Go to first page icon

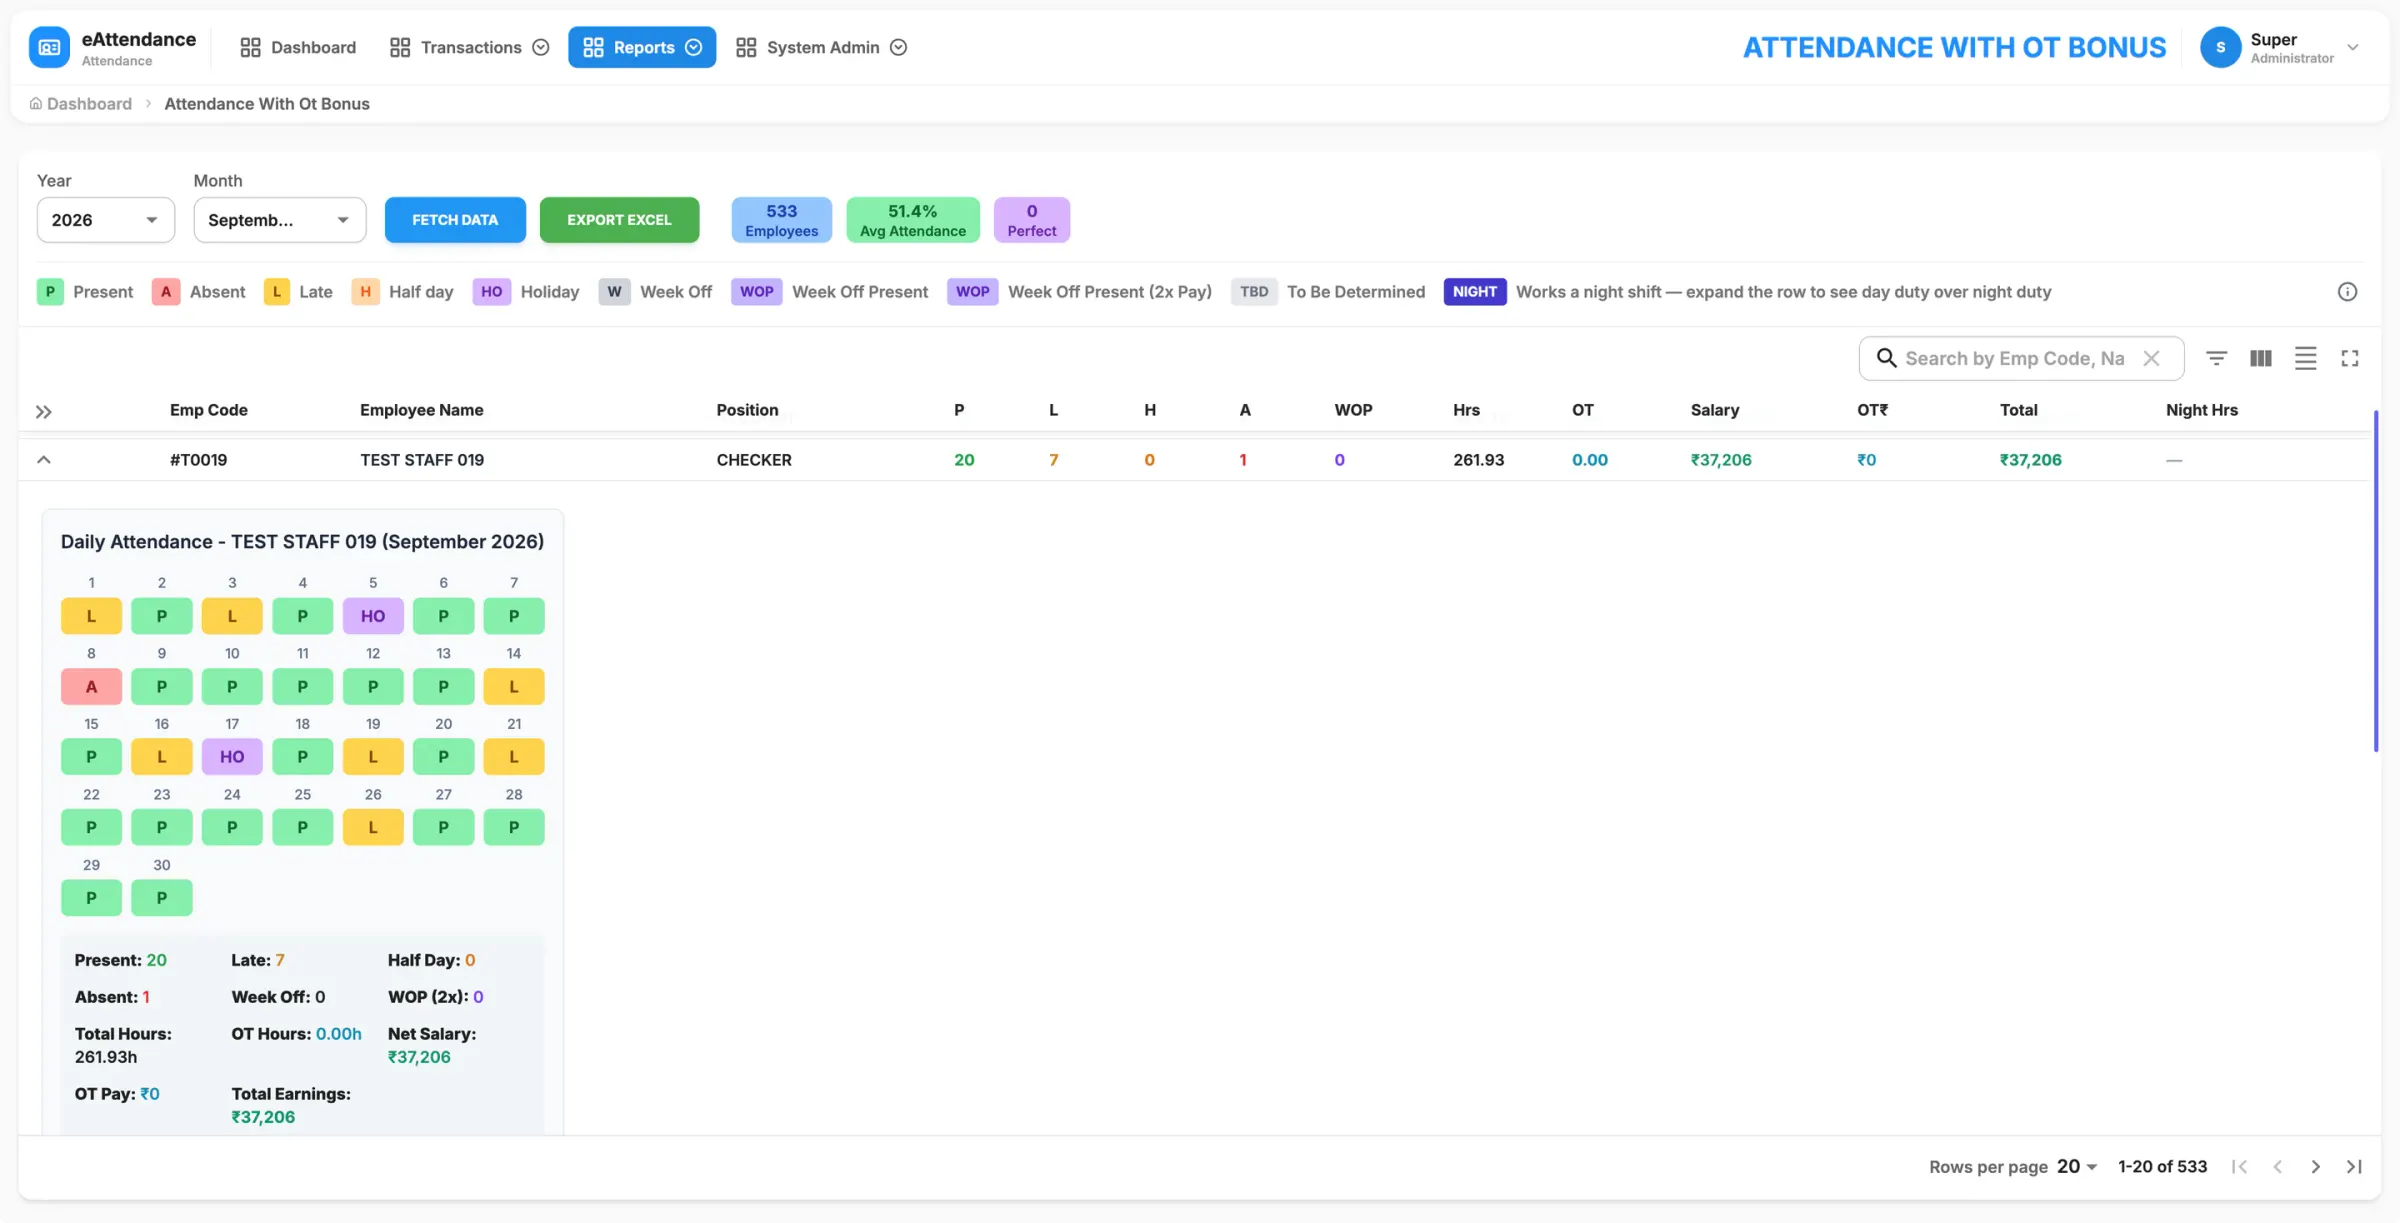pos(2239,1167)
